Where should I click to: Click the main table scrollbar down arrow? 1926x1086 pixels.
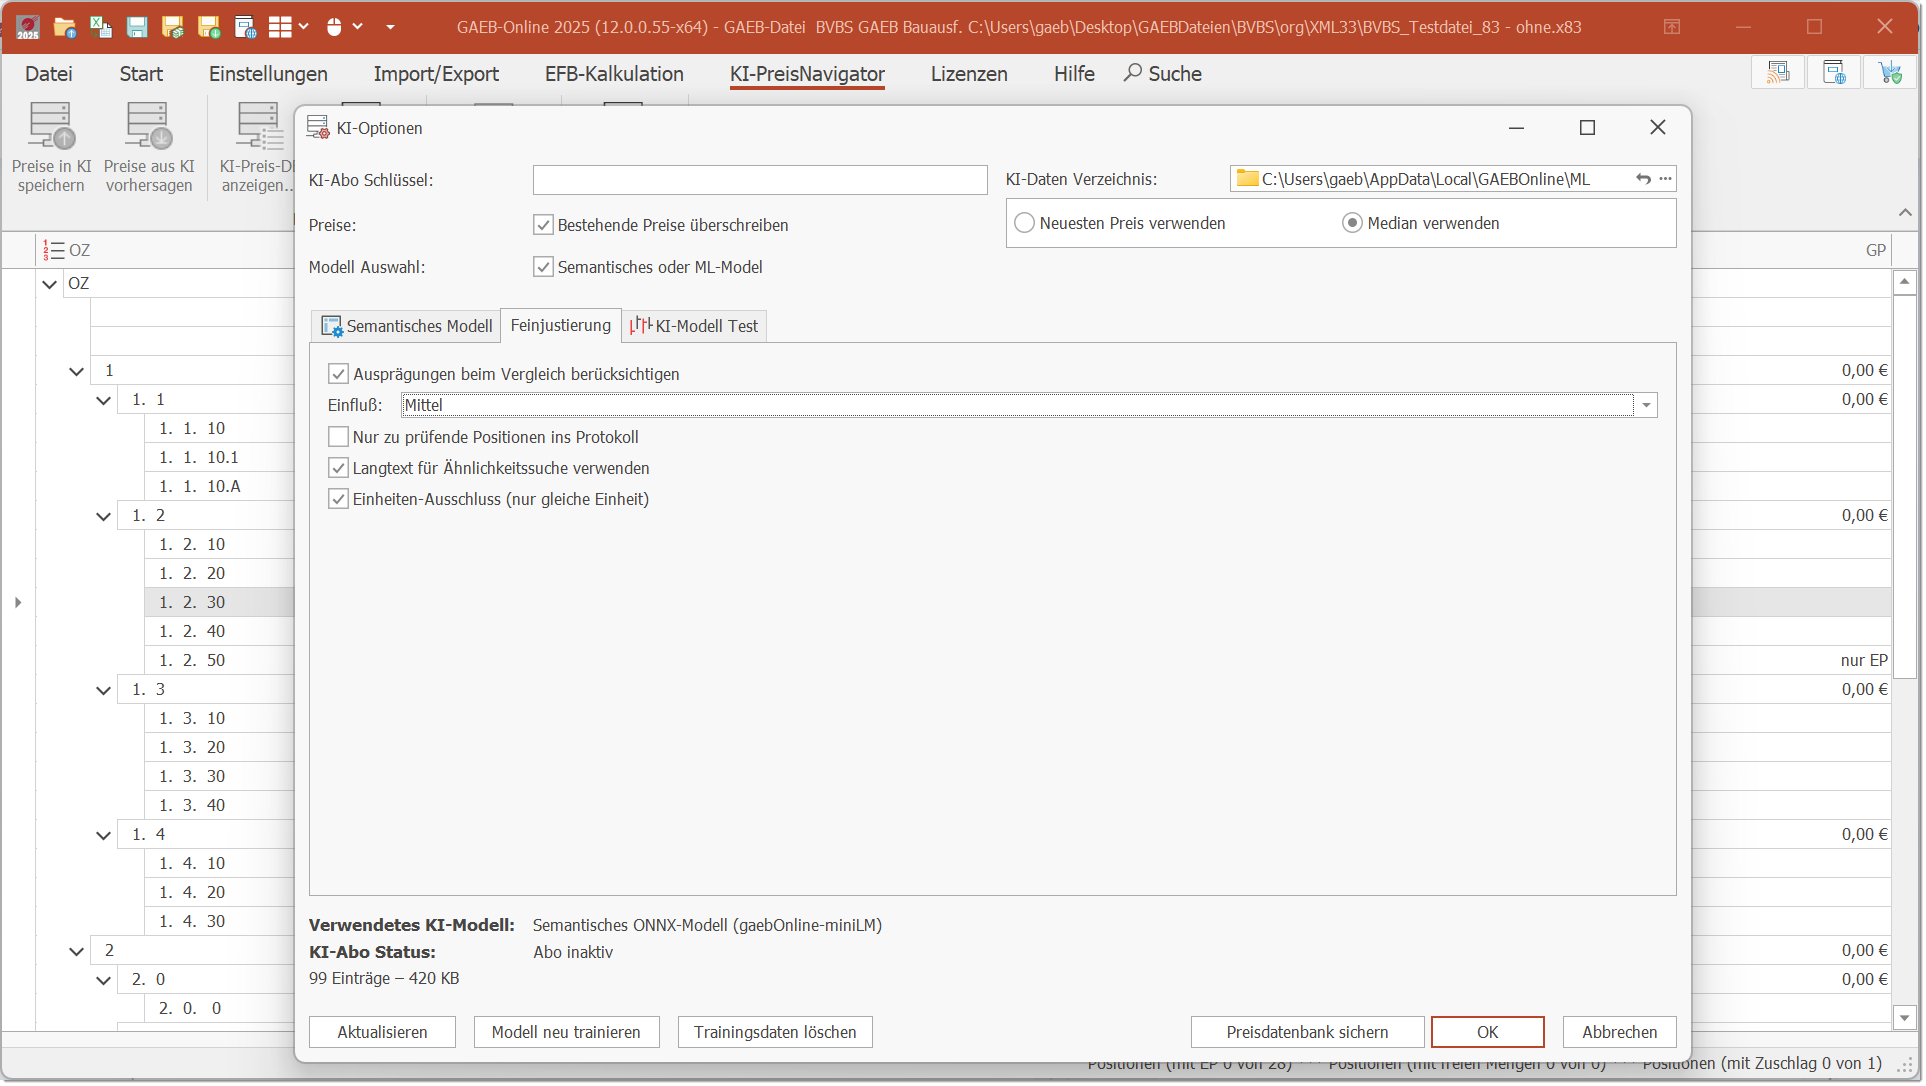1904,1018
